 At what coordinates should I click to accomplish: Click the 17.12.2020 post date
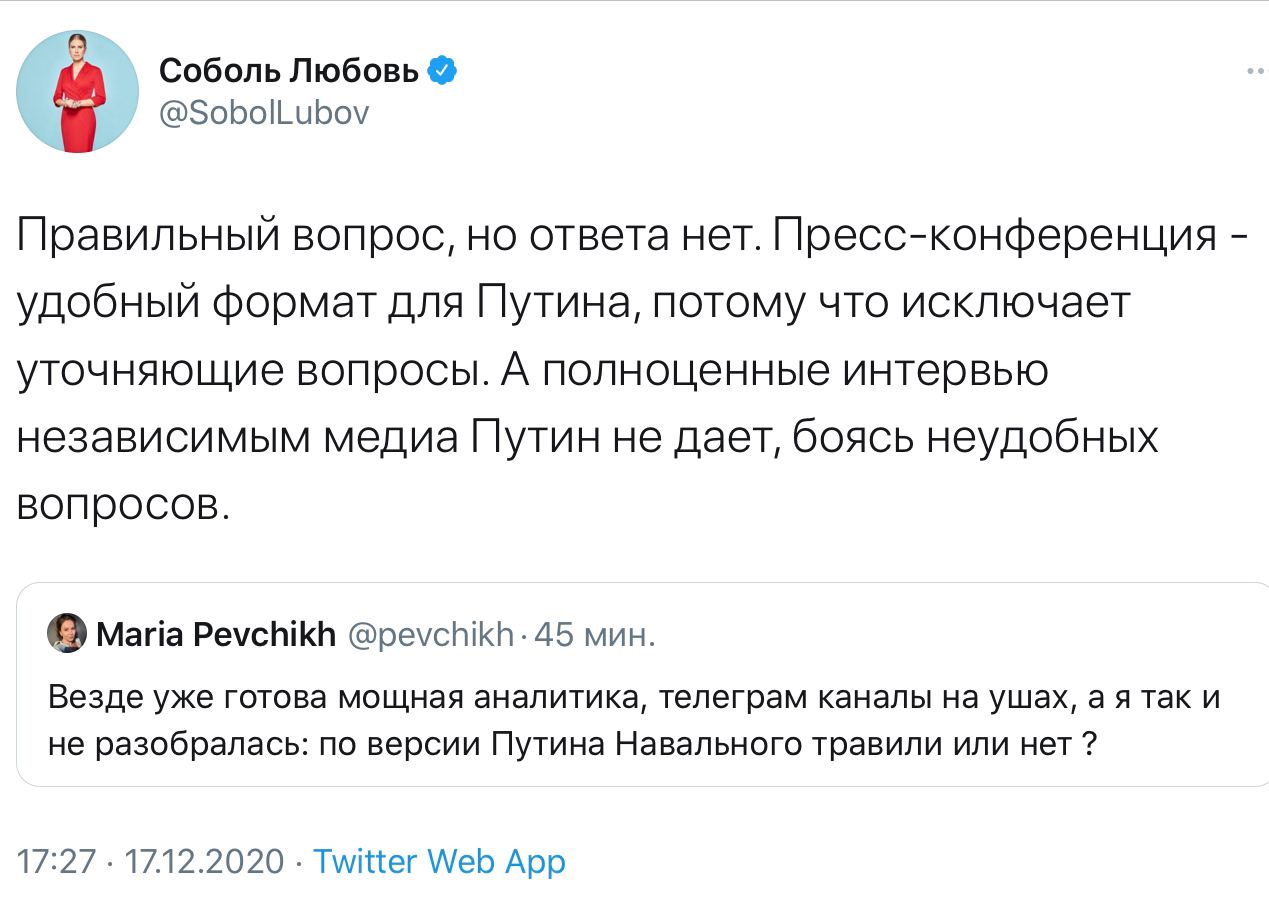pyautogui.click(x=202, y=862)
